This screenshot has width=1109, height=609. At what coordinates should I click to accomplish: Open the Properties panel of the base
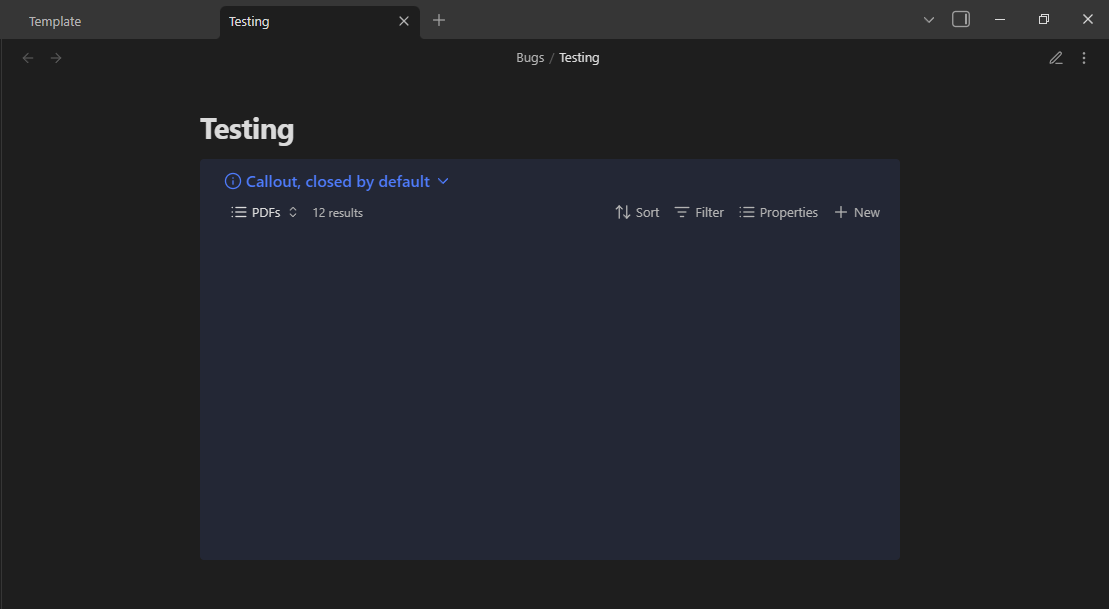[x=778, y=212]
